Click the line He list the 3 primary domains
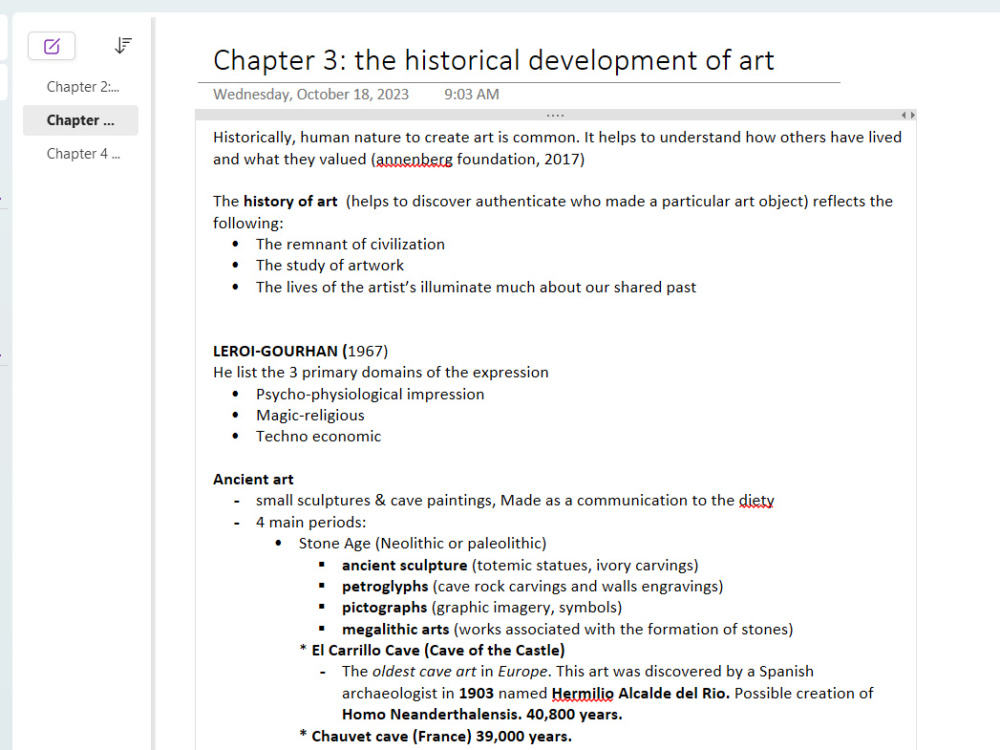Viewport: 1000px width, 750px height. (x=381, y=372)
